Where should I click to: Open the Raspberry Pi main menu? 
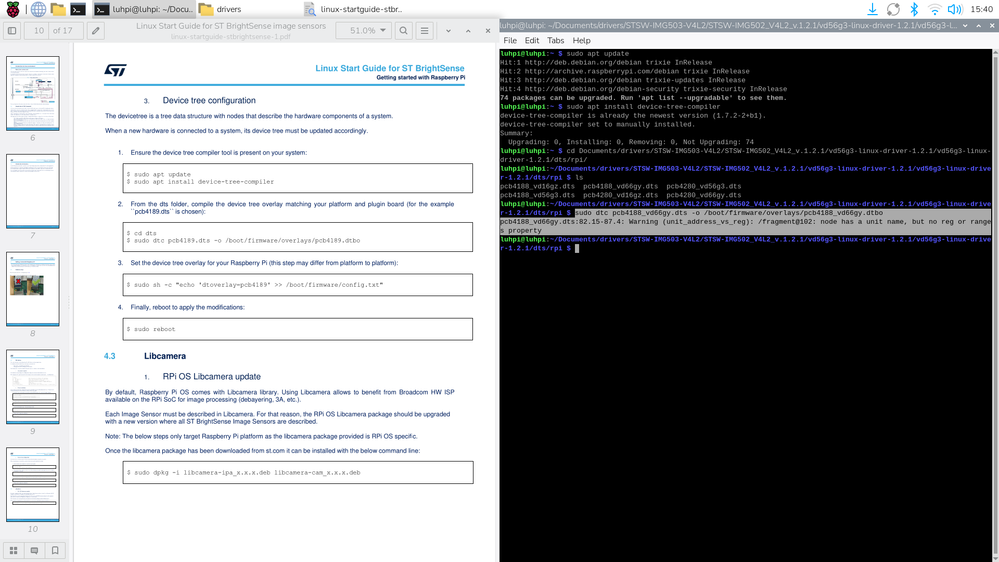(x=13, y=9)
